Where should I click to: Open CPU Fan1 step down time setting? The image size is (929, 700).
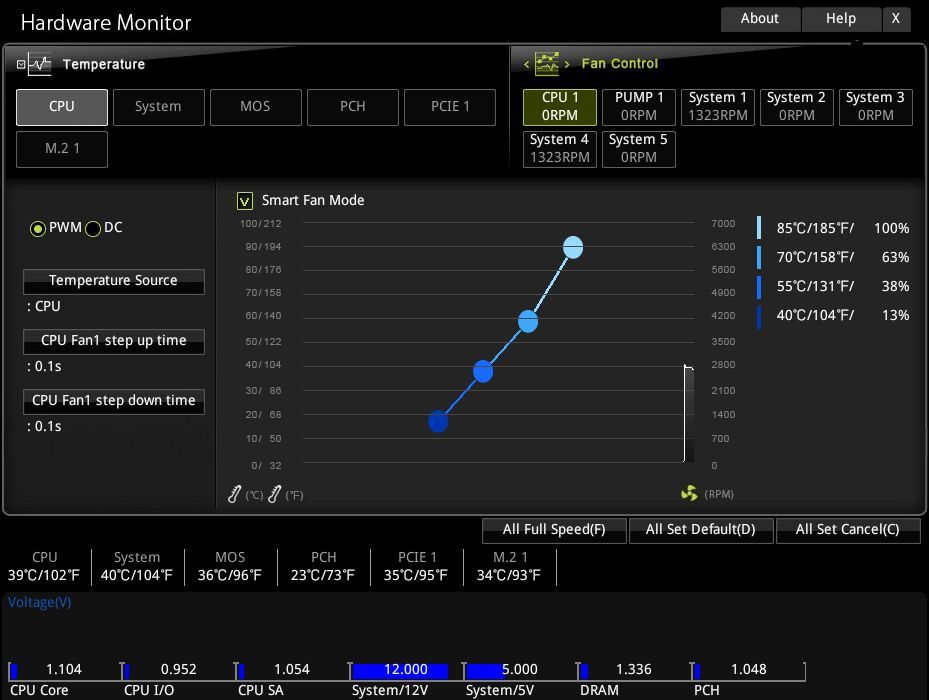point(113,401)
